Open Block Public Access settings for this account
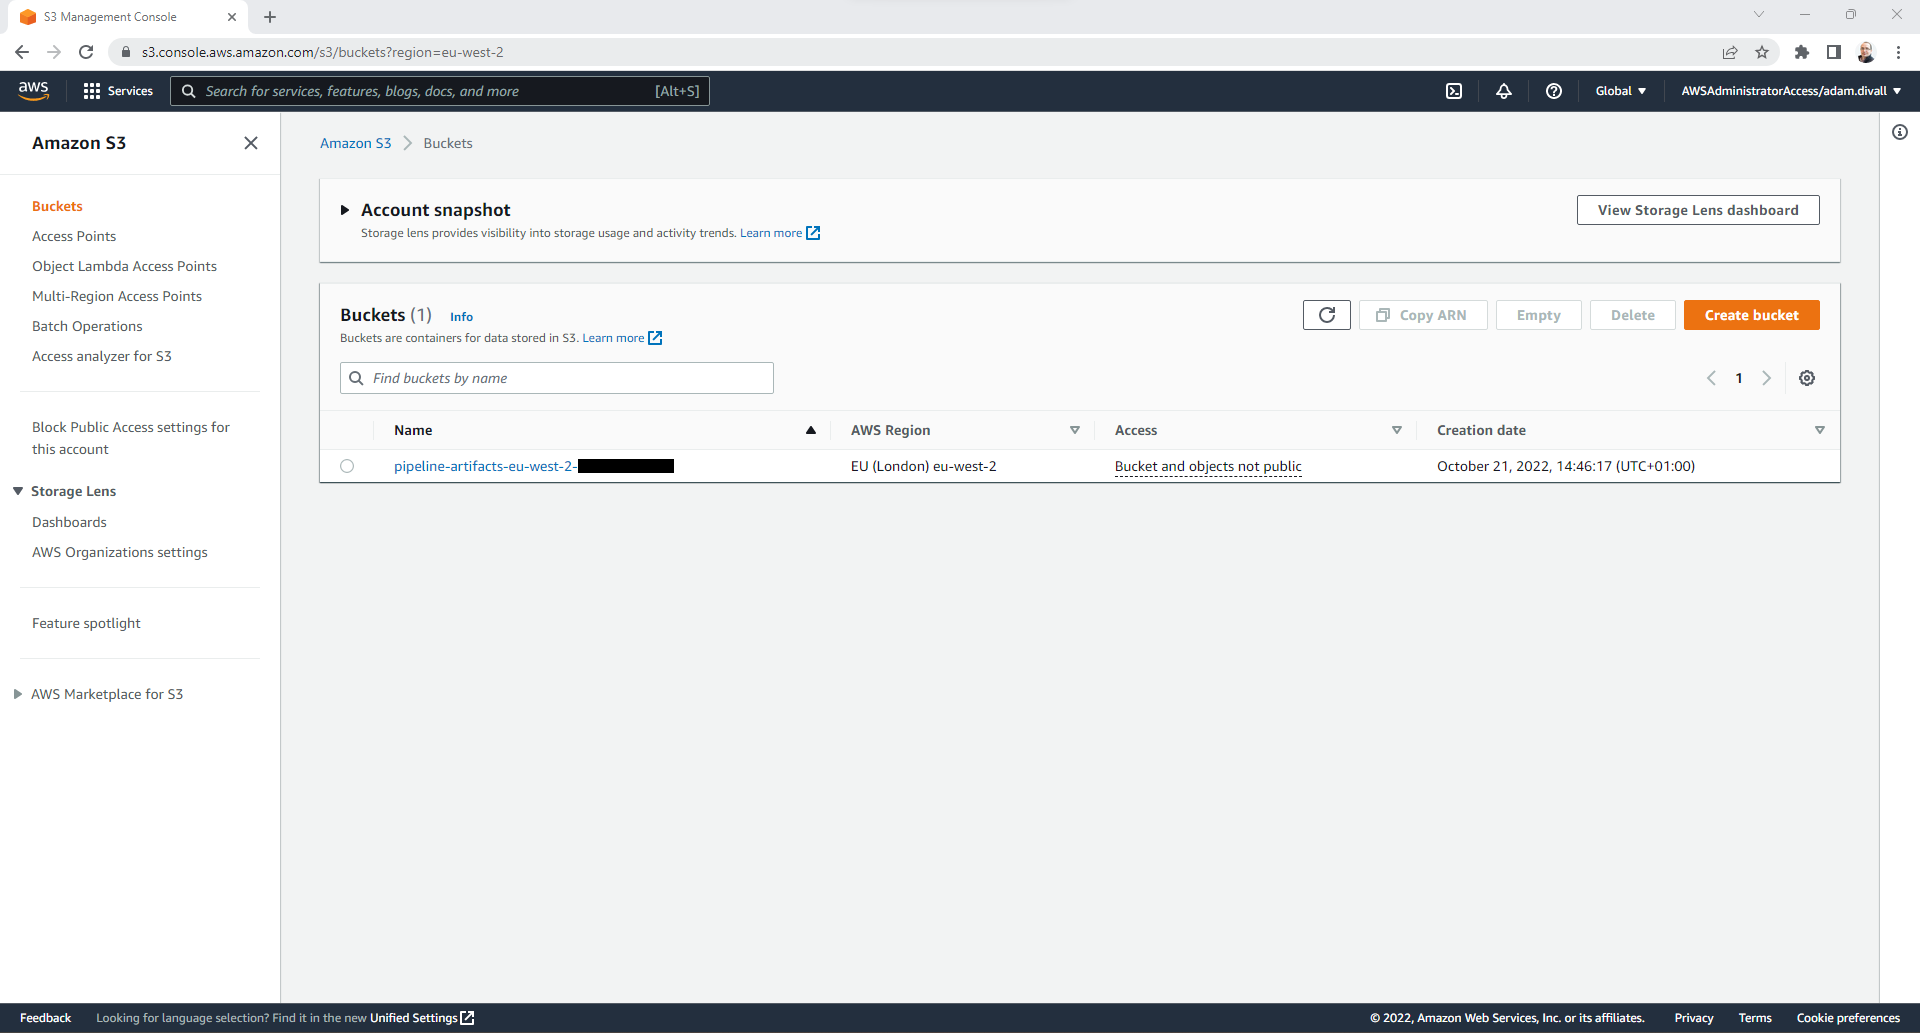Screen dimensions: 1920x1033 pos(131,438)
